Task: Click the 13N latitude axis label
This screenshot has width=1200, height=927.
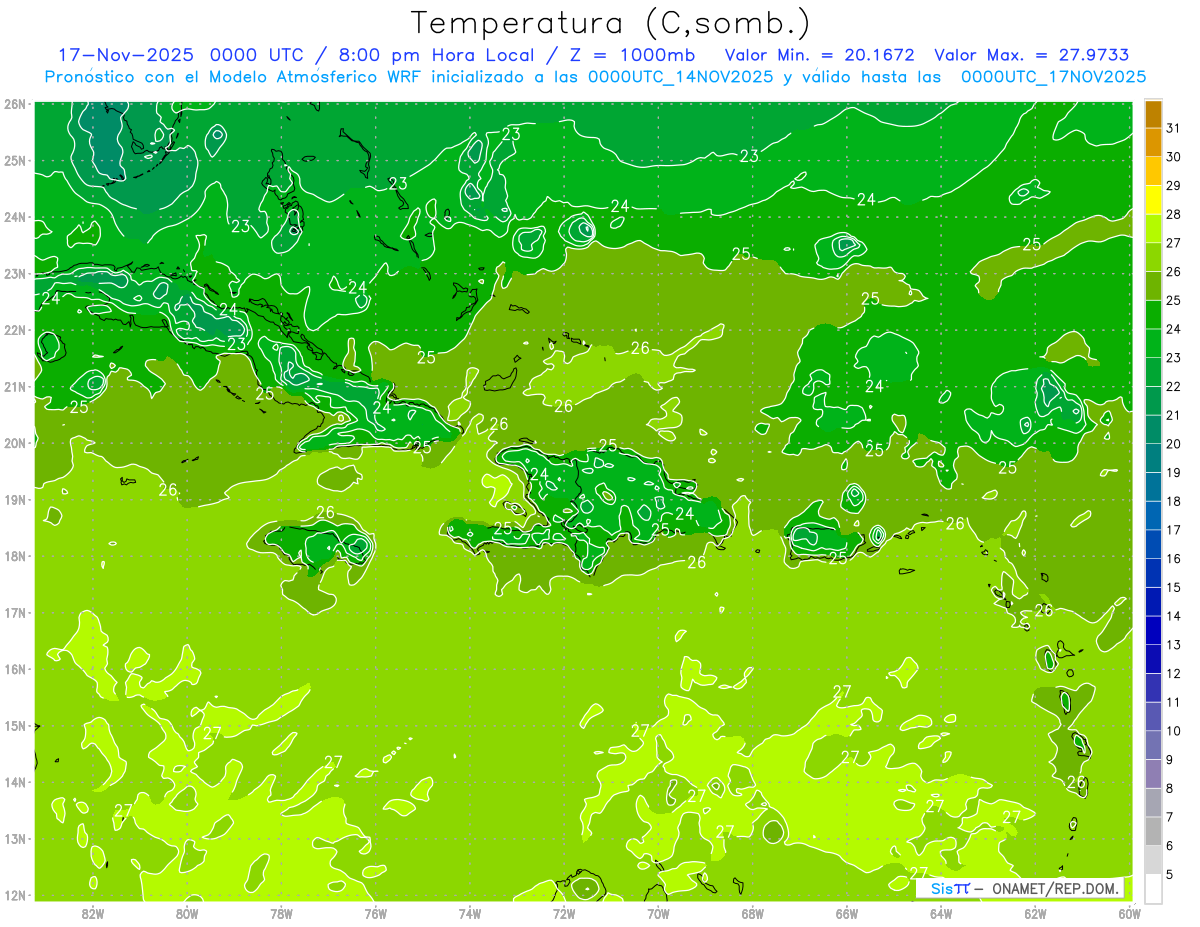Action: click(15, 838)
